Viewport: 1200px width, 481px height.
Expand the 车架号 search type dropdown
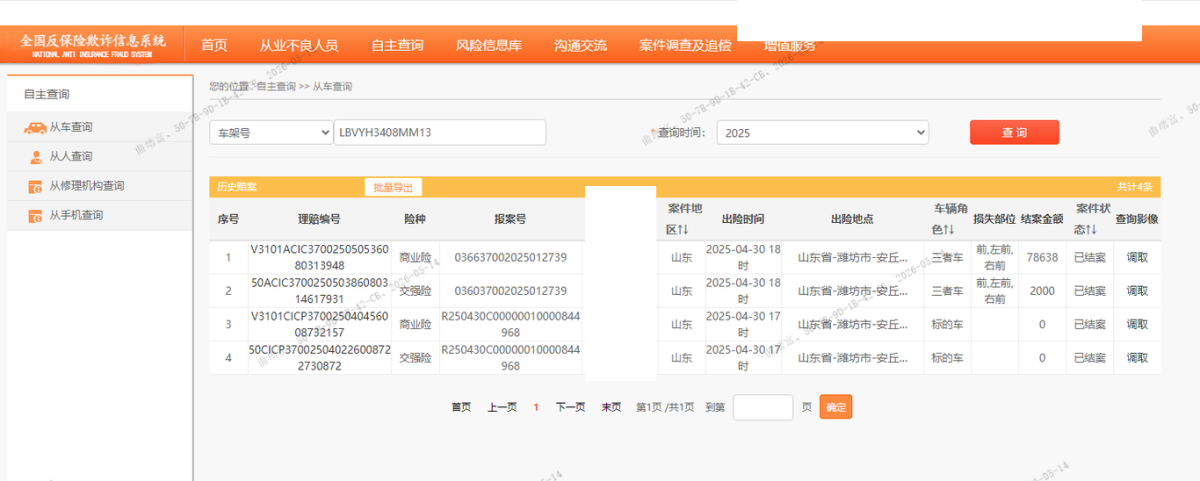(x=271, y=132)
